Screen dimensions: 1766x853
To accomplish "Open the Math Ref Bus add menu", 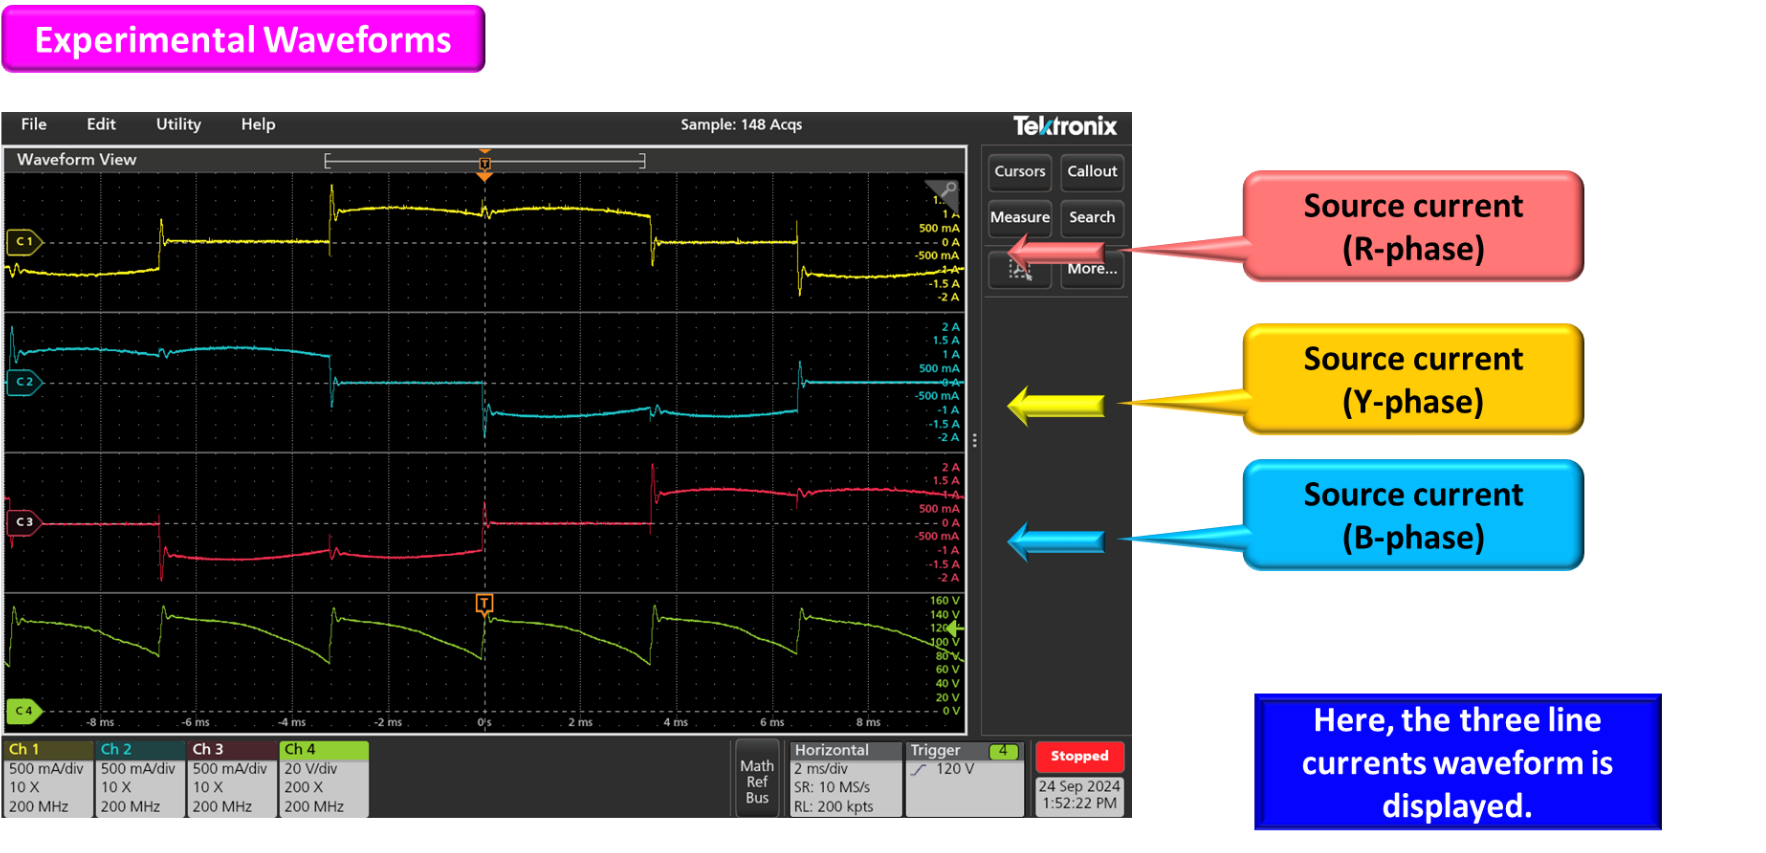I will pos(757,781).
